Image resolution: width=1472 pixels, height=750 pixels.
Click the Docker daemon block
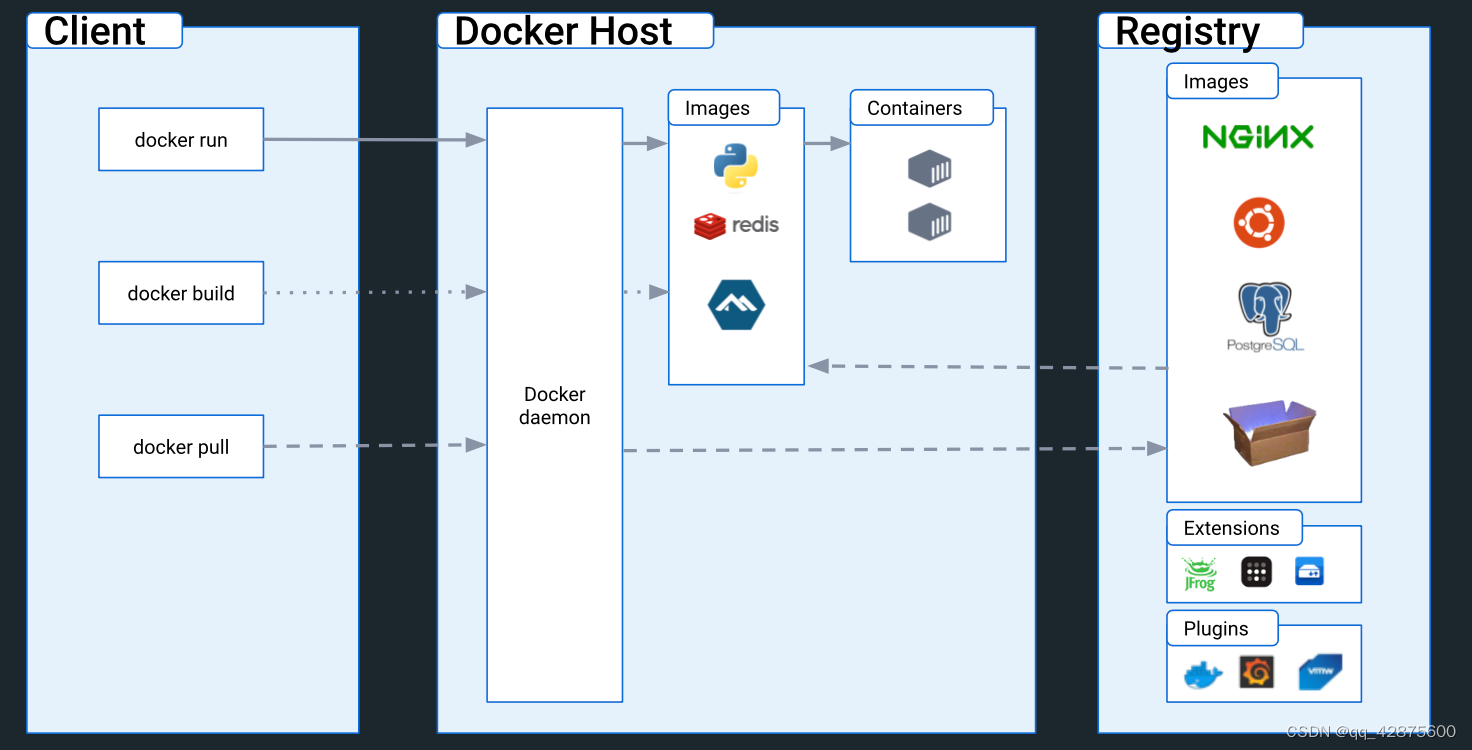pos(555,405)
